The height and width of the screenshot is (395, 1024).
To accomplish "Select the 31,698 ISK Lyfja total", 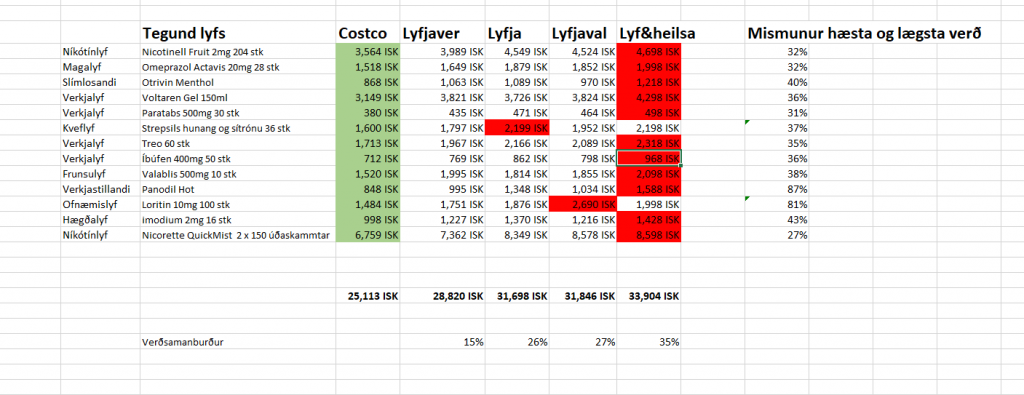I will point(517,296).
